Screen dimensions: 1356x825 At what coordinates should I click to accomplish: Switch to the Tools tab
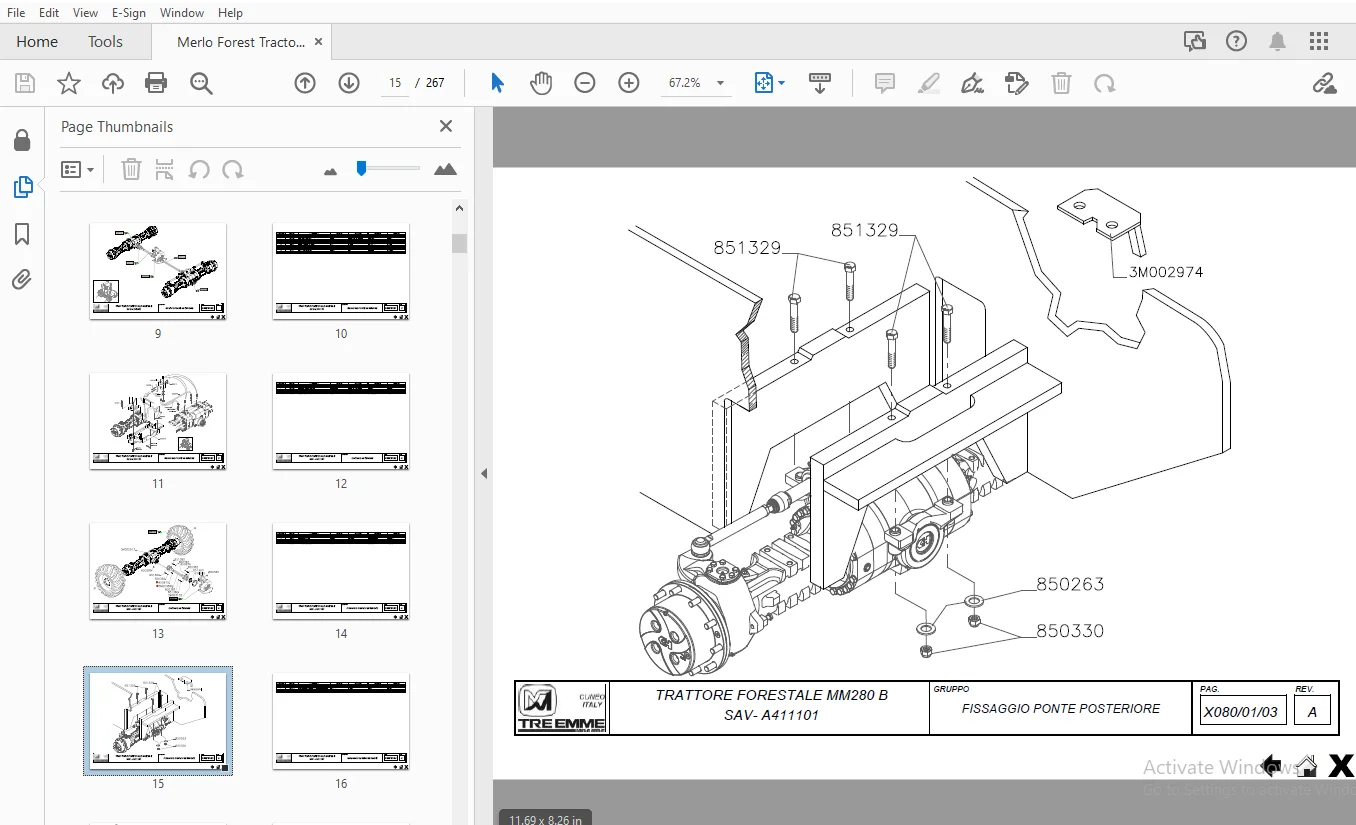pyautogui.click(x=105, y=42)
